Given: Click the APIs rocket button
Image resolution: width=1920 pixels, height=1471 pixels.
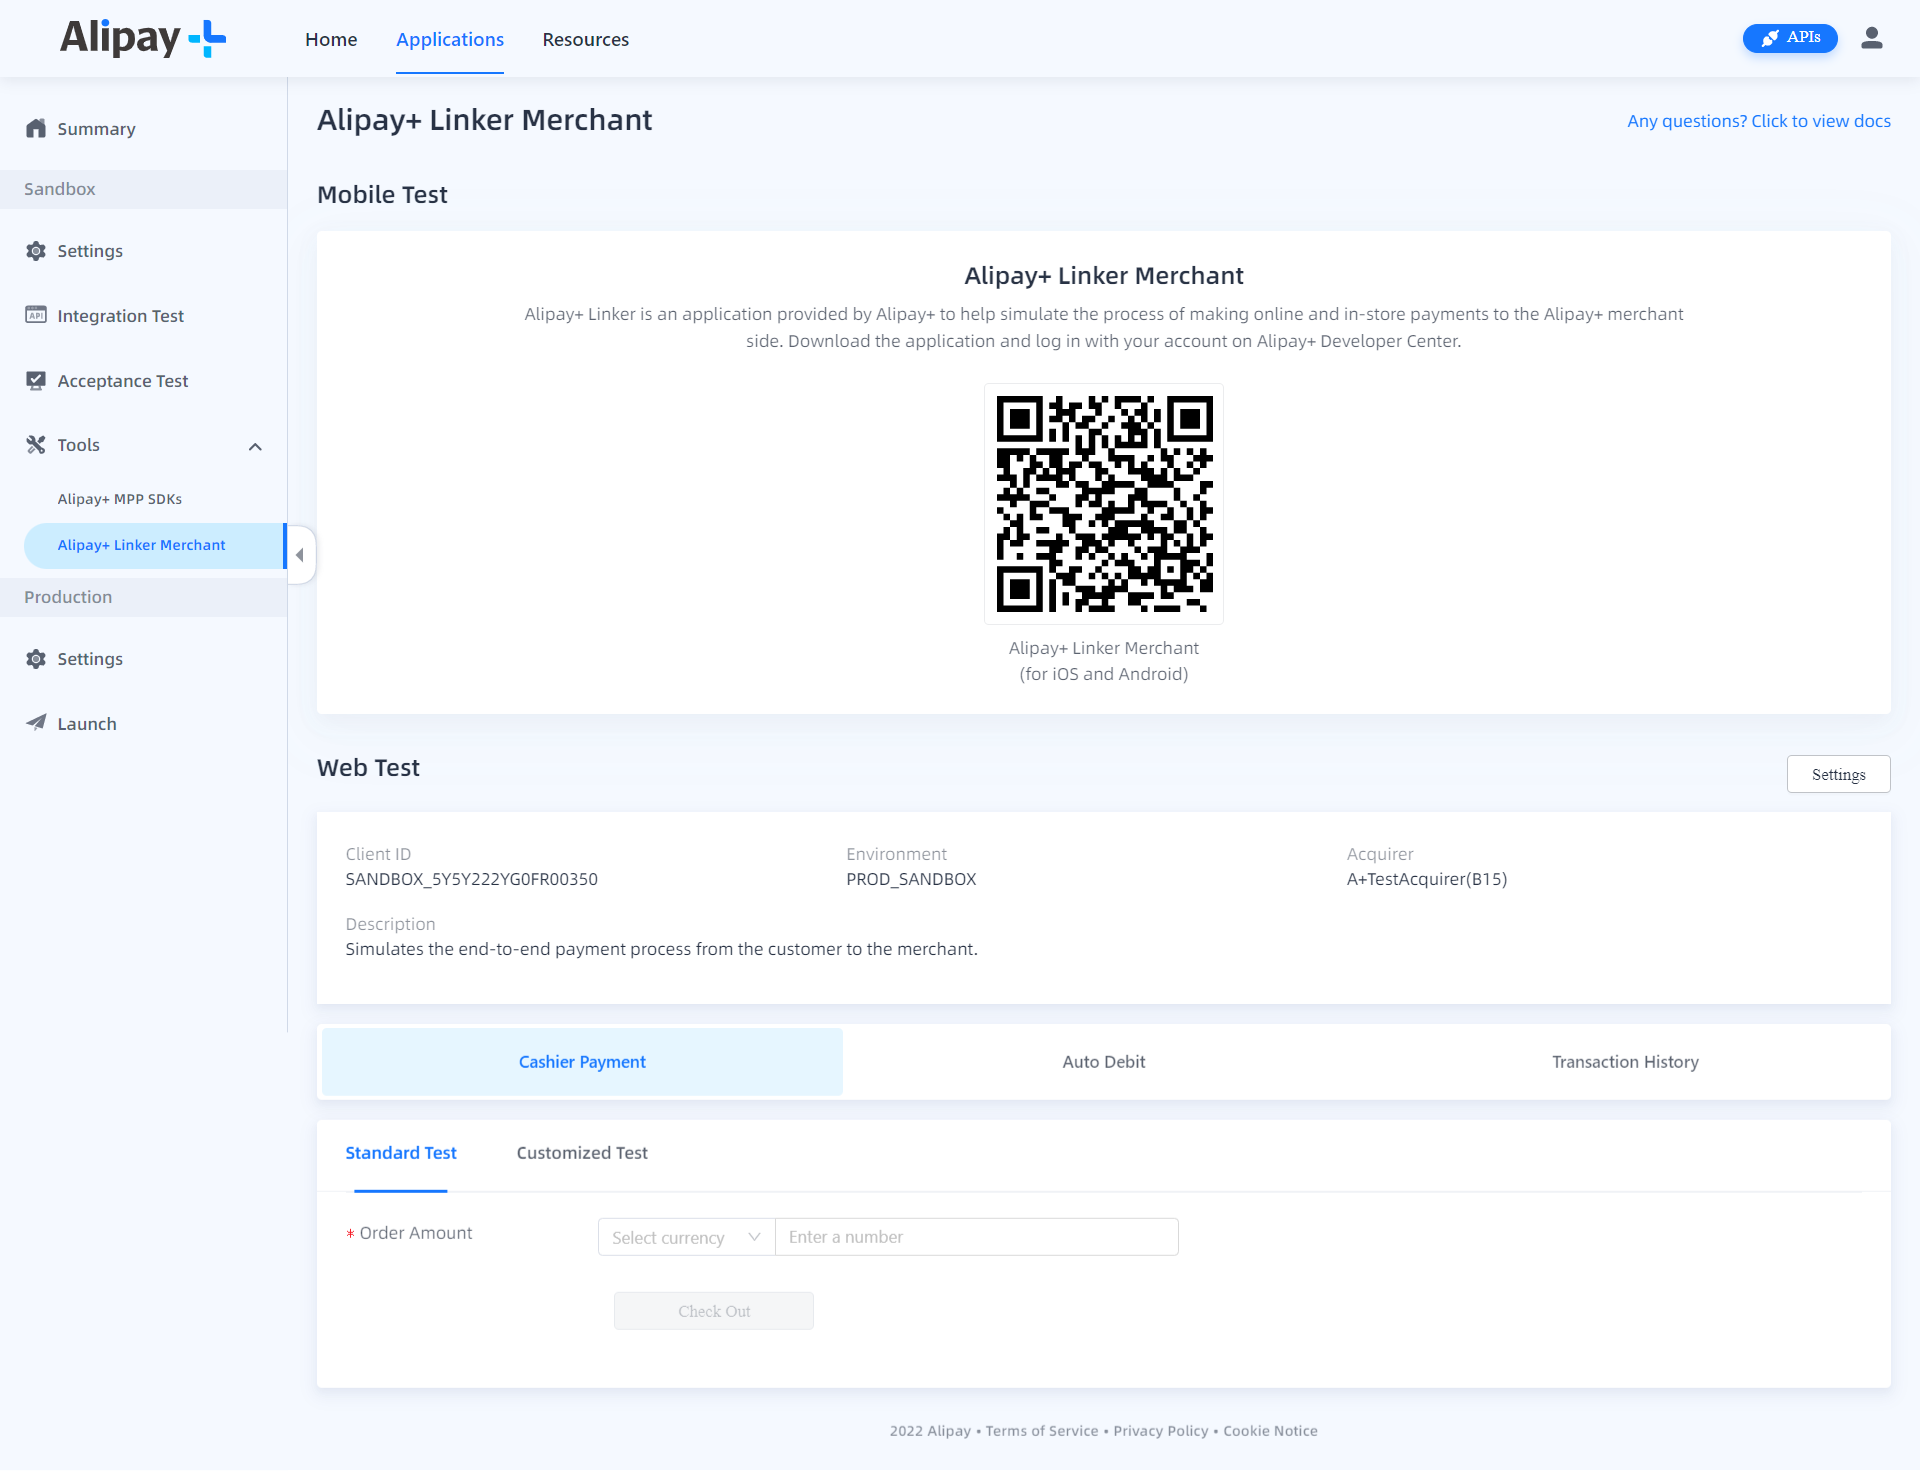Looking at the screenshot, I should (x=1790, y=37).
